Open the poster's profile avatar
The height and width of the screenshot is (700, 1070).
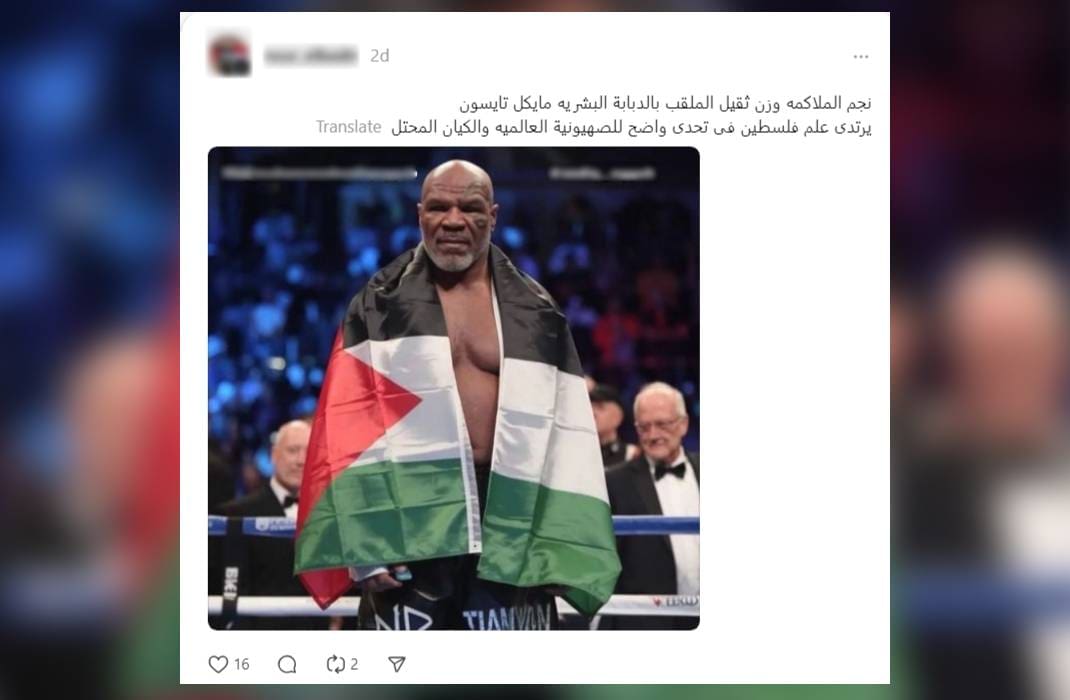[229, 55]
